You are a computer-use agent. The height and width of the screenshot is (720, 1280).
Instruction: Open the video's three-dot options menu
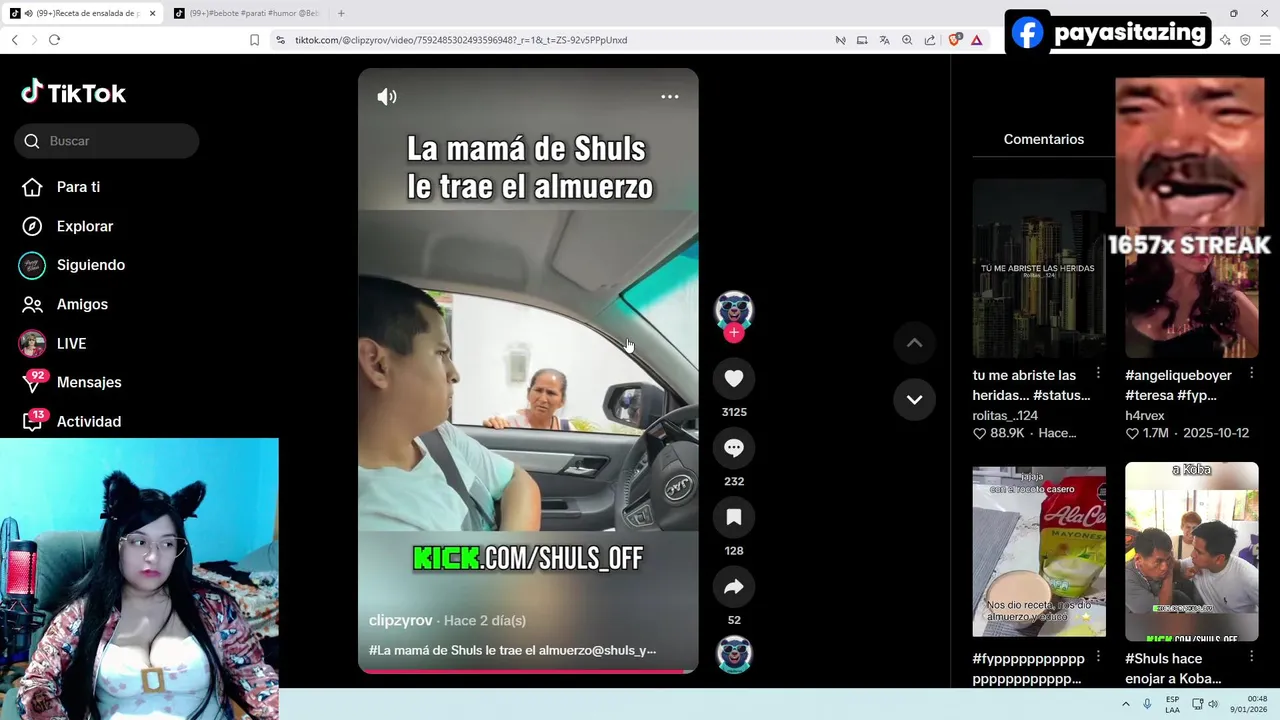point(670,97)
